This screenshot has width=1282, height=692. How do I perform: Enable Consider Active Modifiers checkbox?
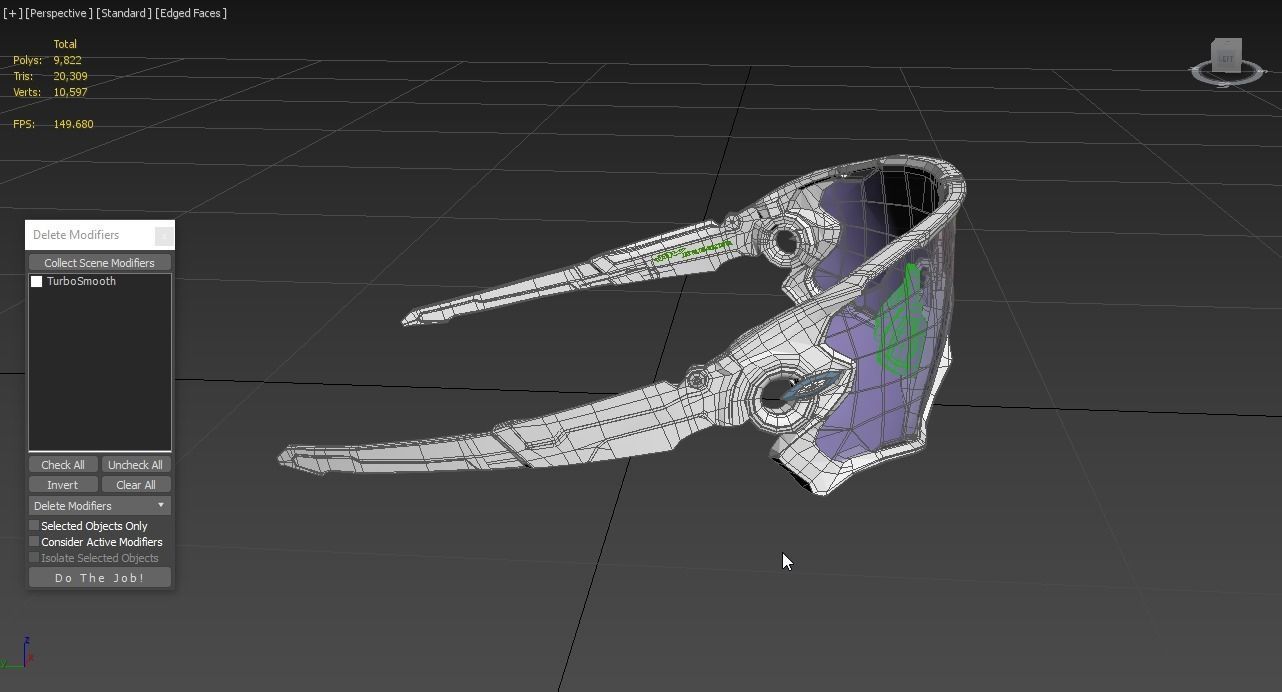35,542
